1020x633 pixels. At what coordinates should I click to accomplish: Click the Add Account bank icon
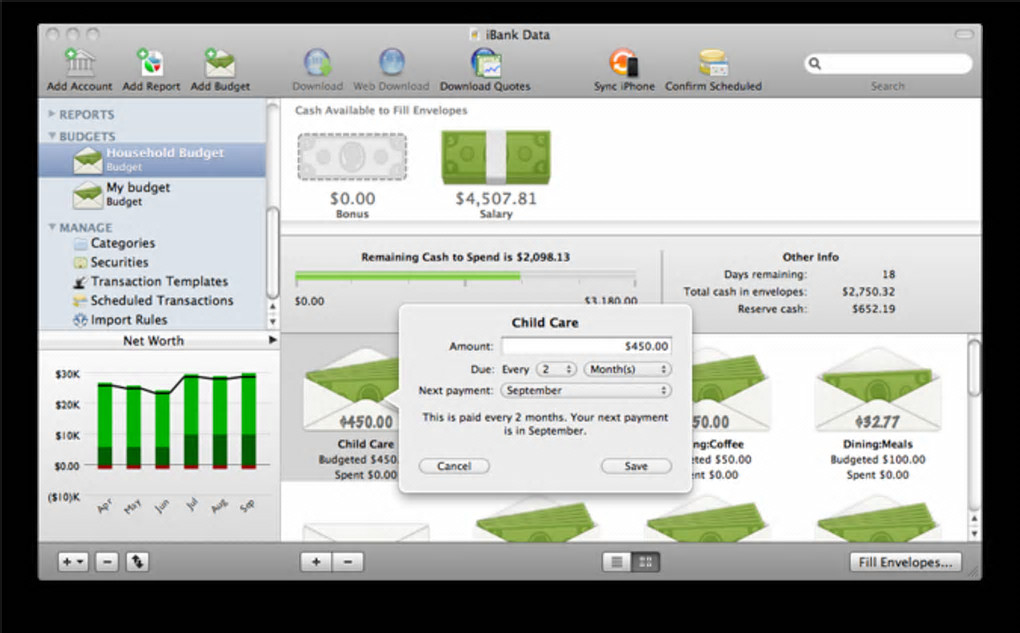click(x=79, y=63)
